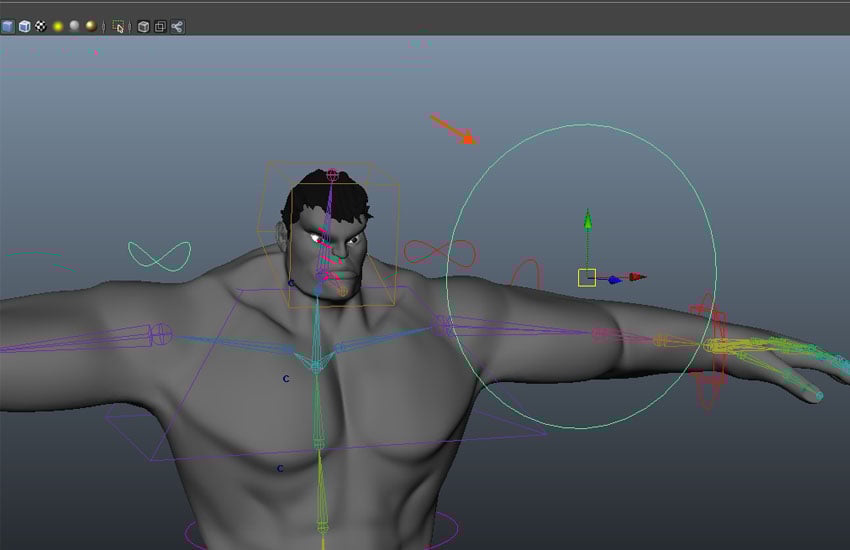Click the gold sphere rendering icon
Screen dimensions: 850x550
pos(90,27)
